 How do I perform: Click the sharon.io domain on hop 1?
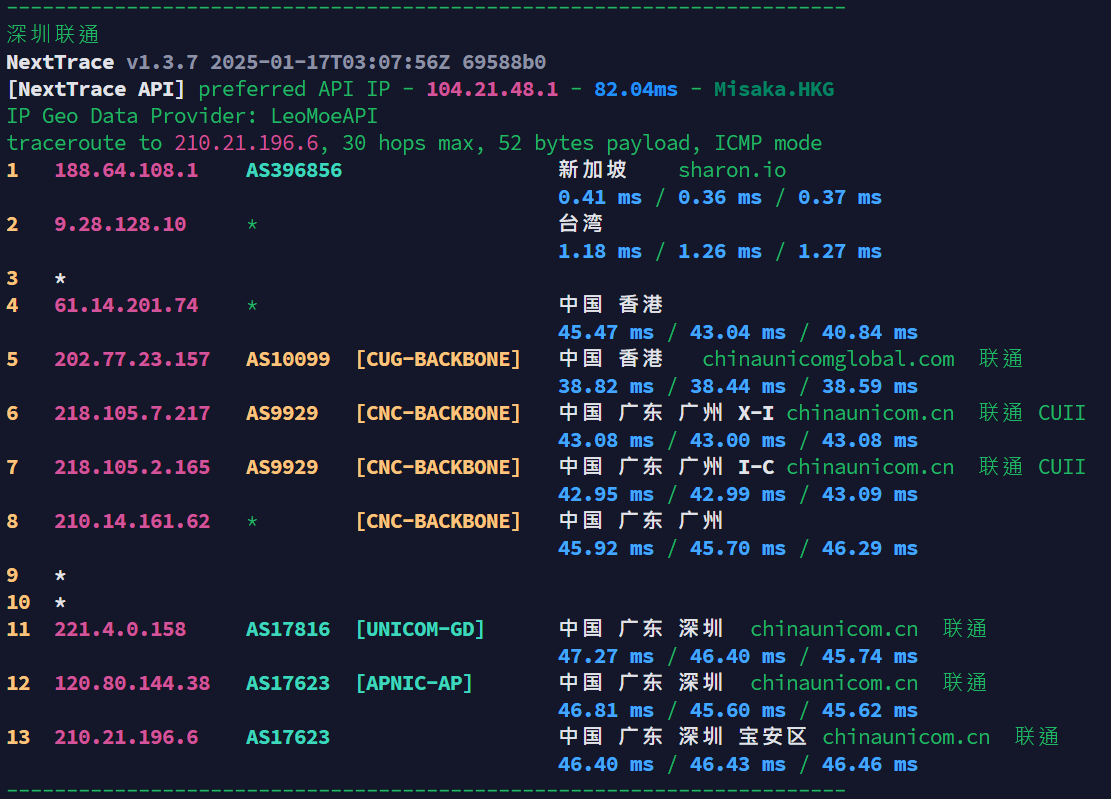point(733,170)
